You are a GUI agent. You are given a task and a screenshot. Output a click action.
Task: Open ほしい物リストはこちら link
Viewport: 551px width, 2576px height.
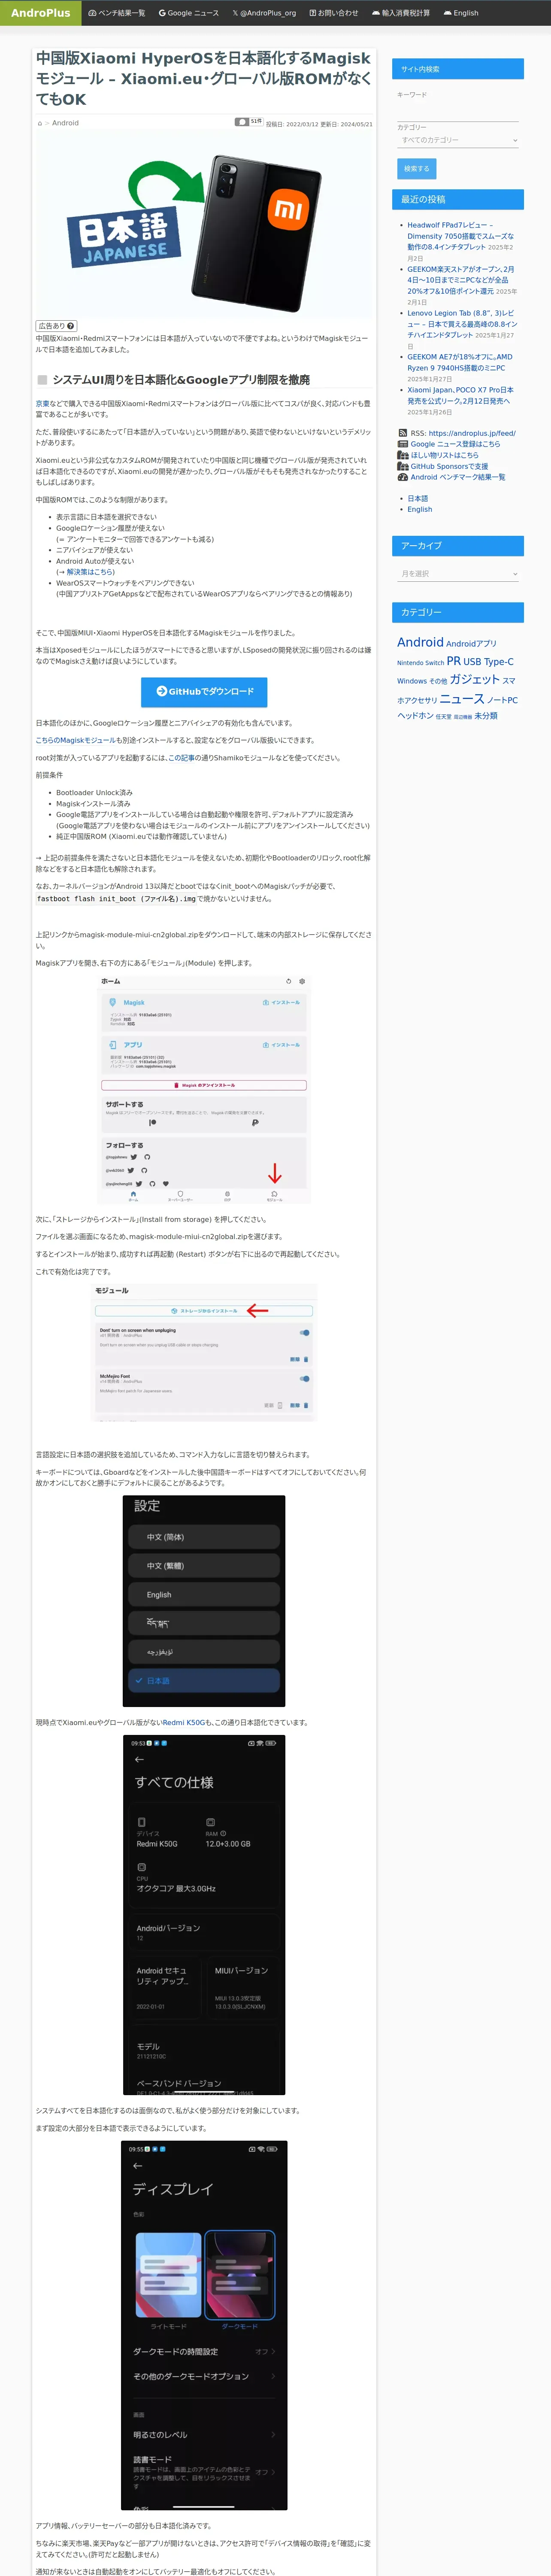pyautogui.click(x=444, y=455)
